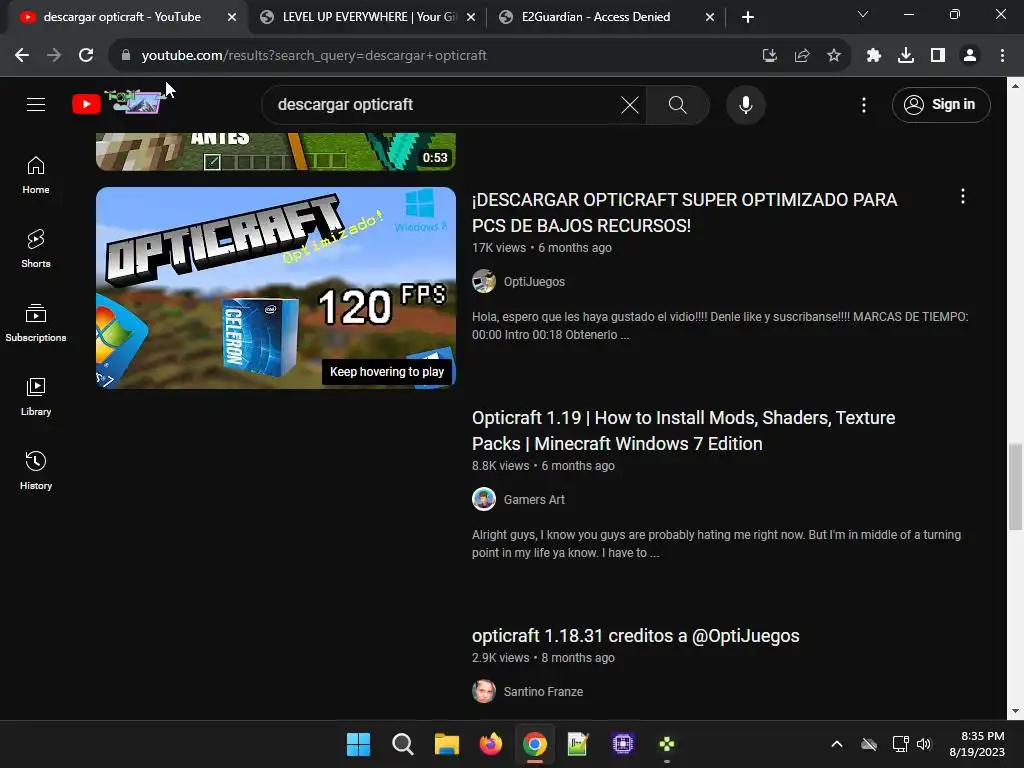Clear the search box with the X icon

point(630,104)
